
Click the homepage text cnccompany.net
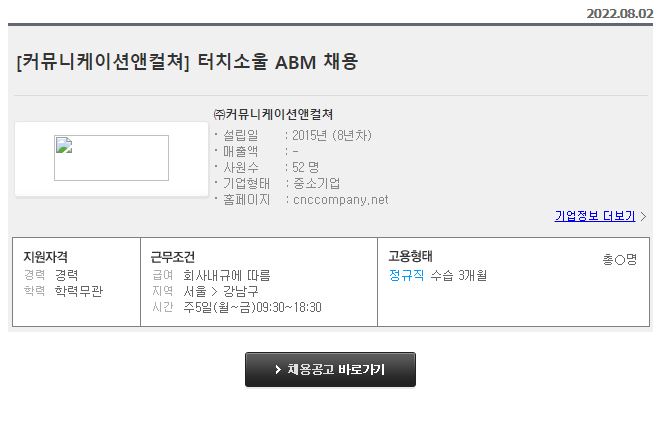pos(341,199)
